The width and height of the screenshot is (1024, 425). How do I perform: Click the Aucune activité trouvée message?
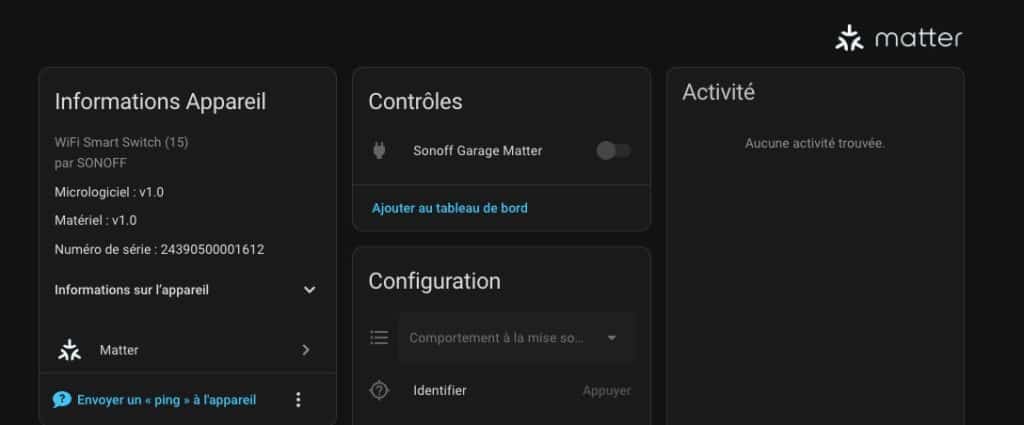[815, 144]
